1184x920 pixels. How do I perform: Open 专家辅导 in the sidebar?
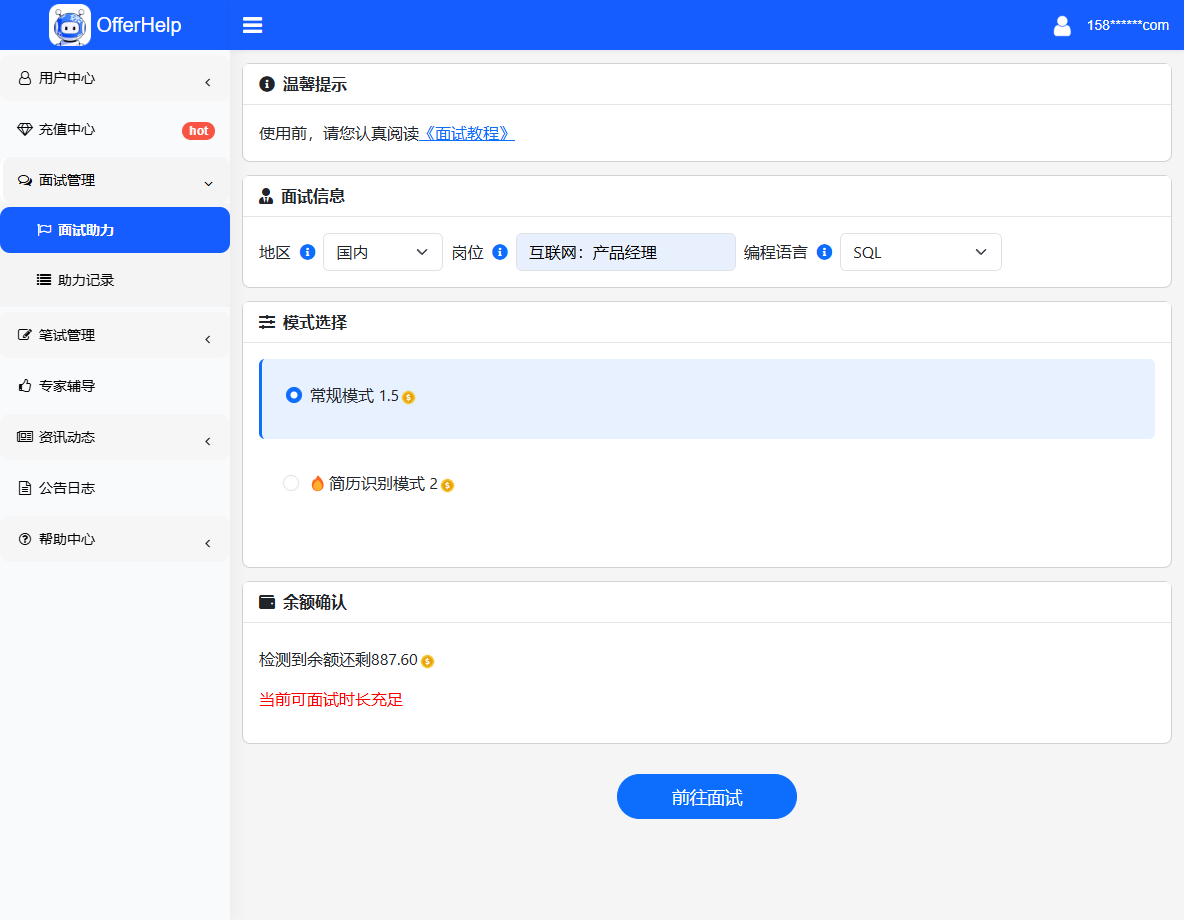[67, 386]
